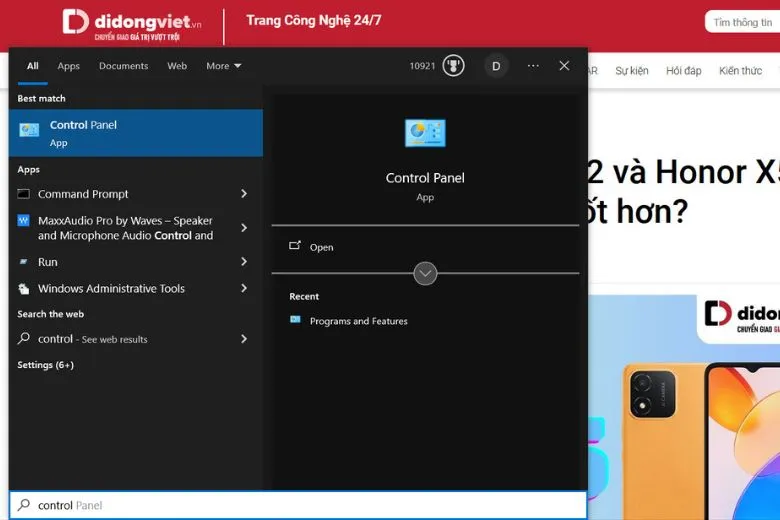Open the Settings (6+) group
The width and height of the screenshot is (780, 520).
(45, 365)
